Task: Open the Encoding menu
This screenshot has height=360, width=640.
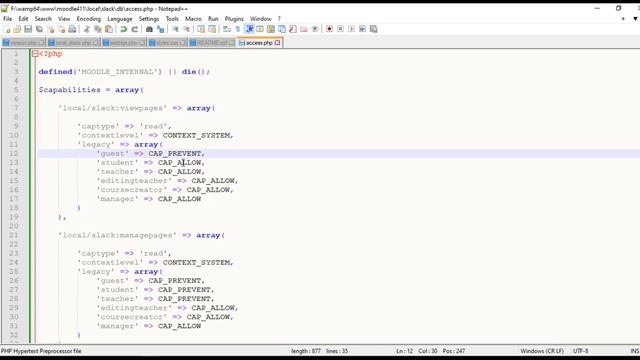Action: coord(89,19)
